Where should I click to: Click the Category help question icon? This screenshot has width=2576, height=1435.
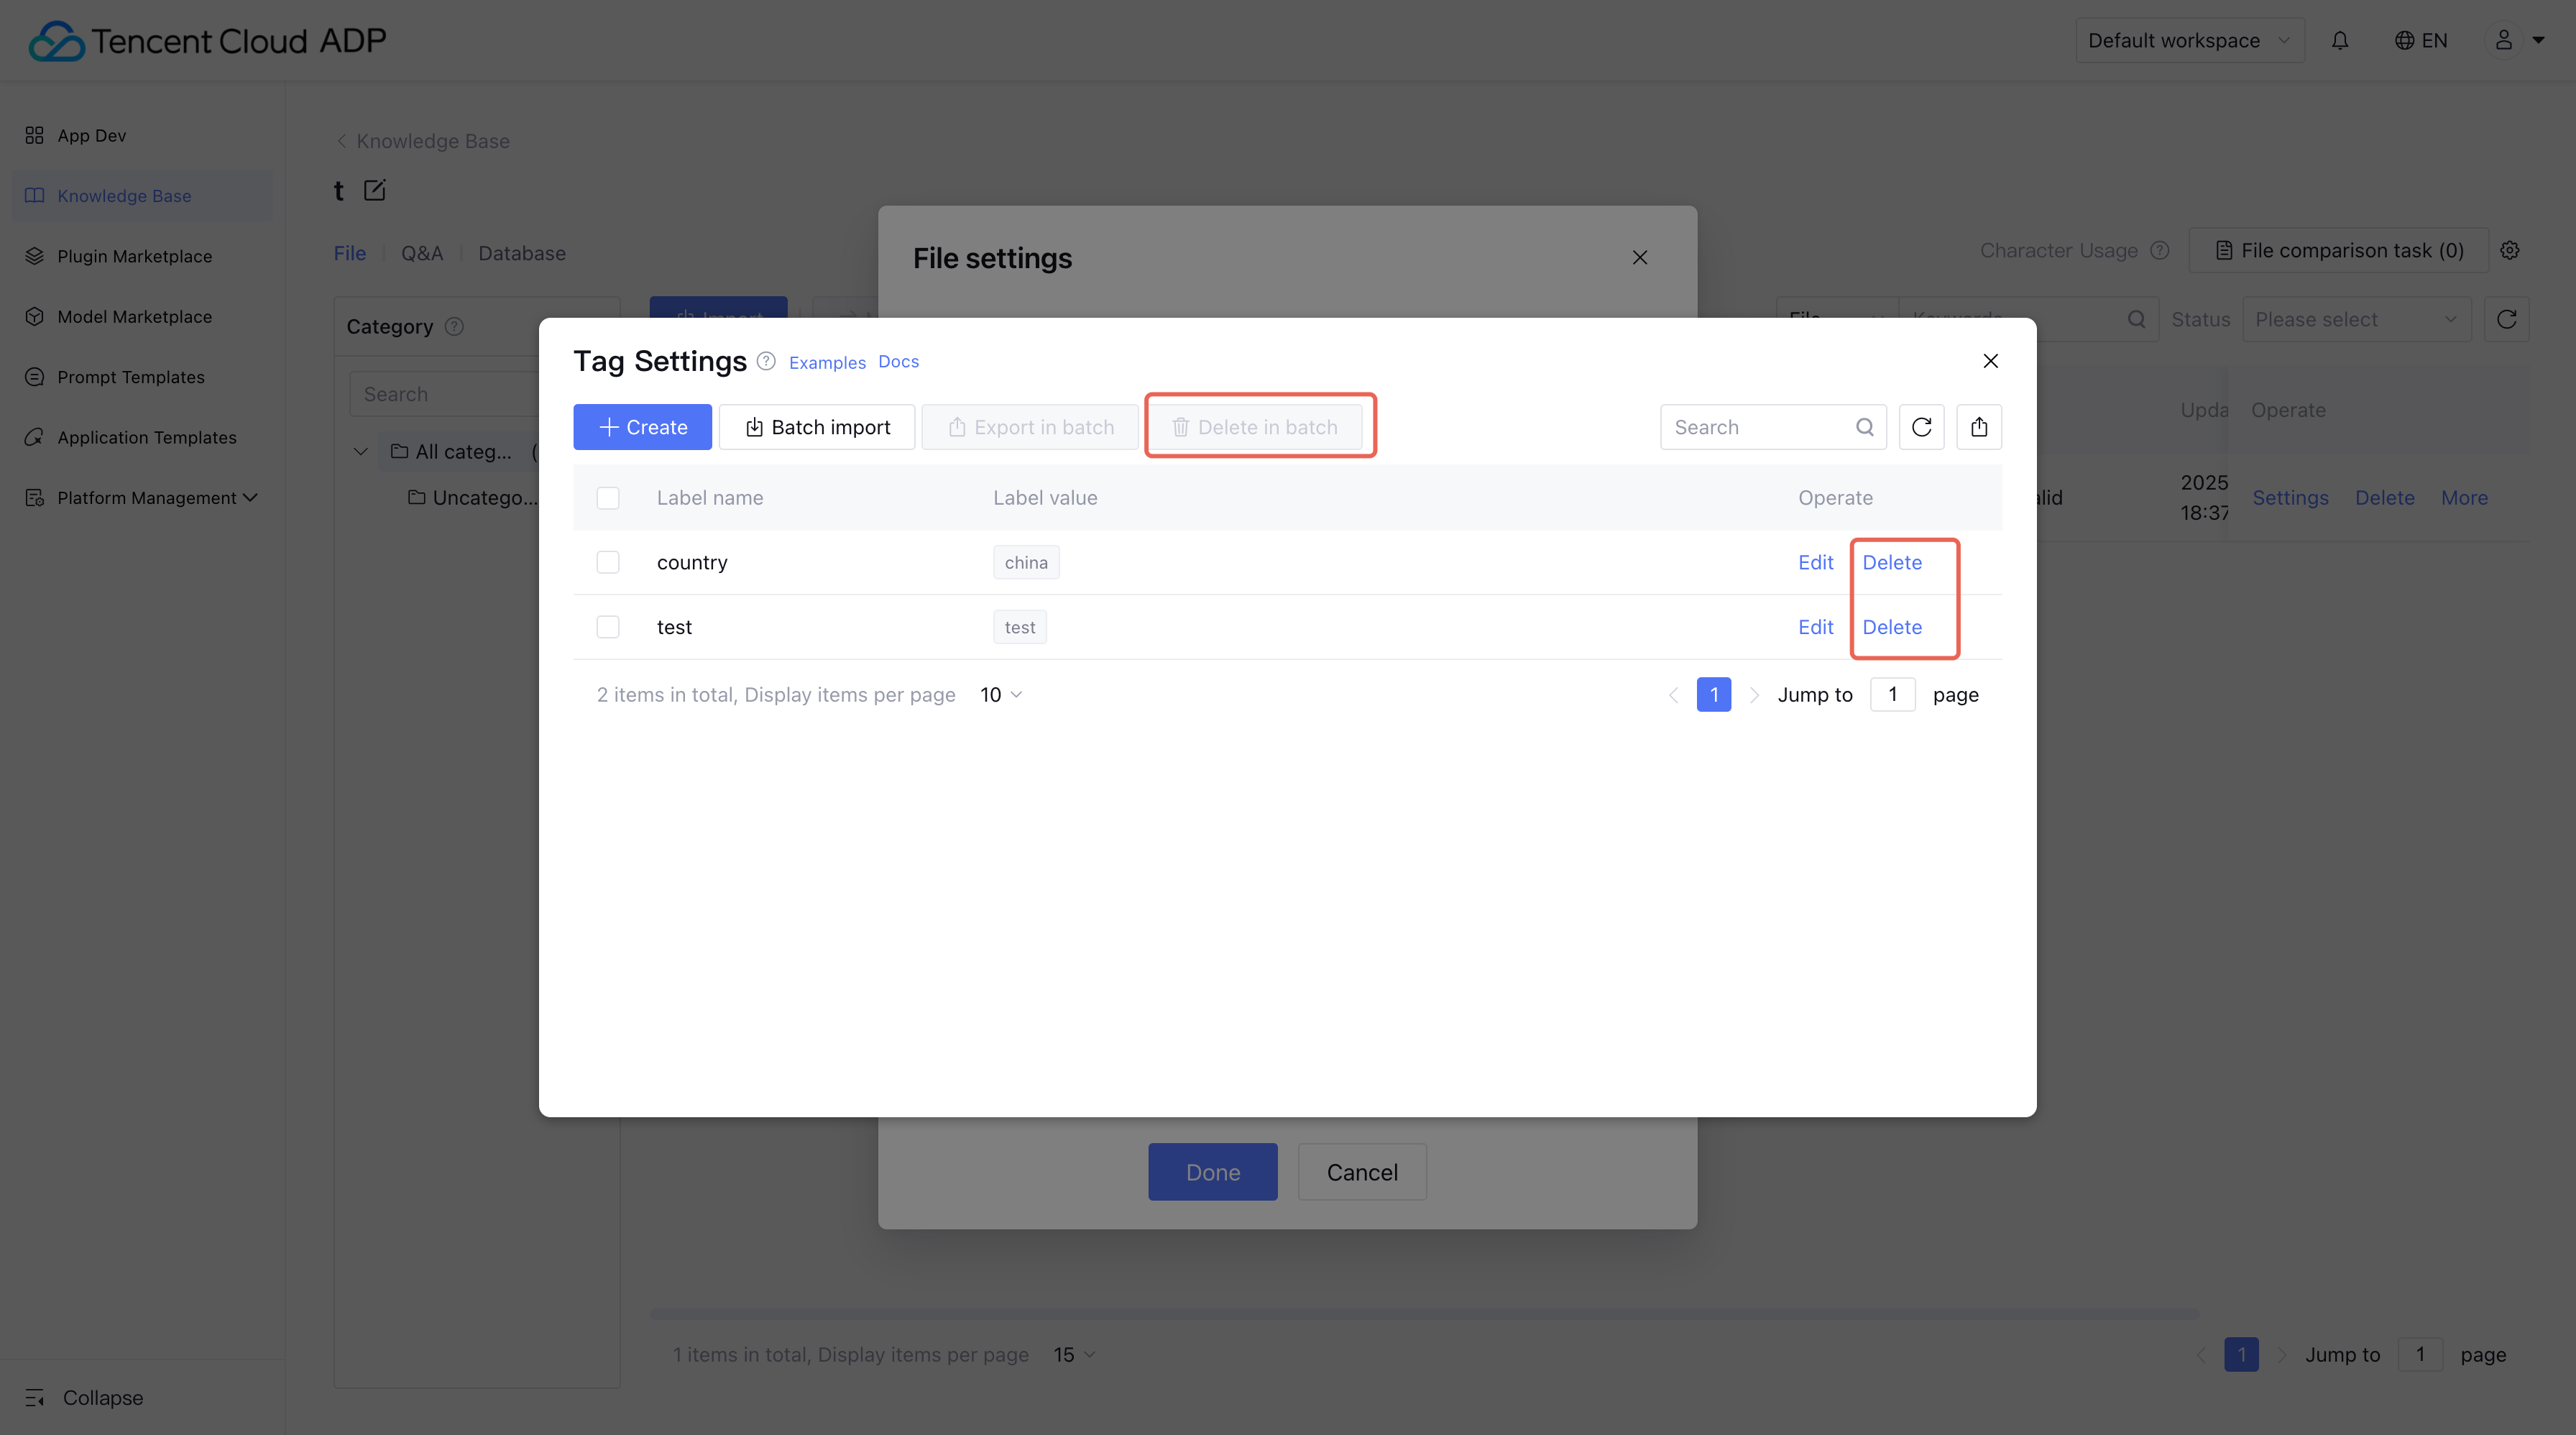click(454, 326)
